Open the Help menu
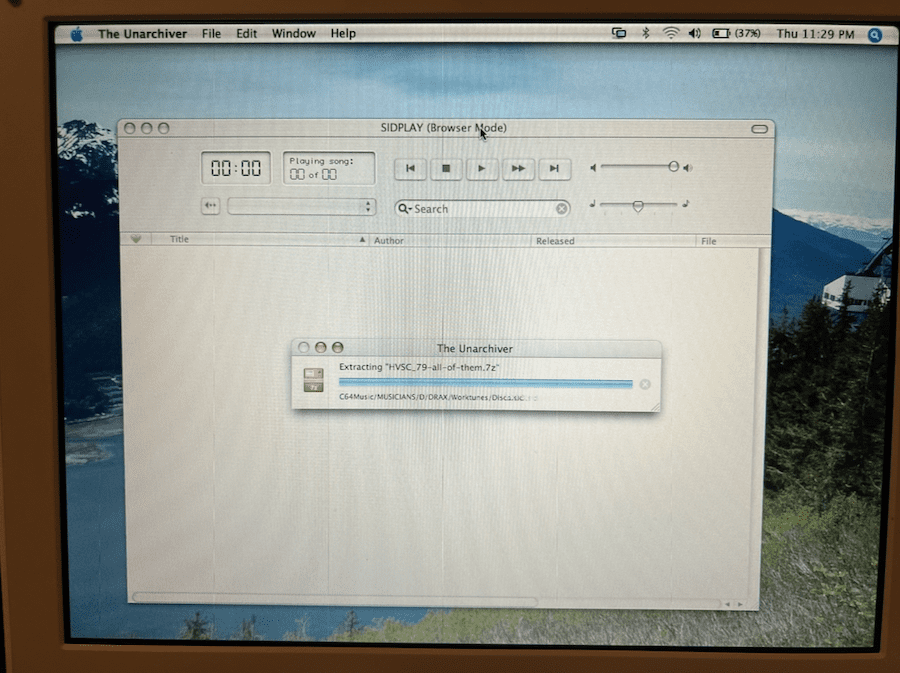Viewport: 900px width, 673px height. pos(343,34)
